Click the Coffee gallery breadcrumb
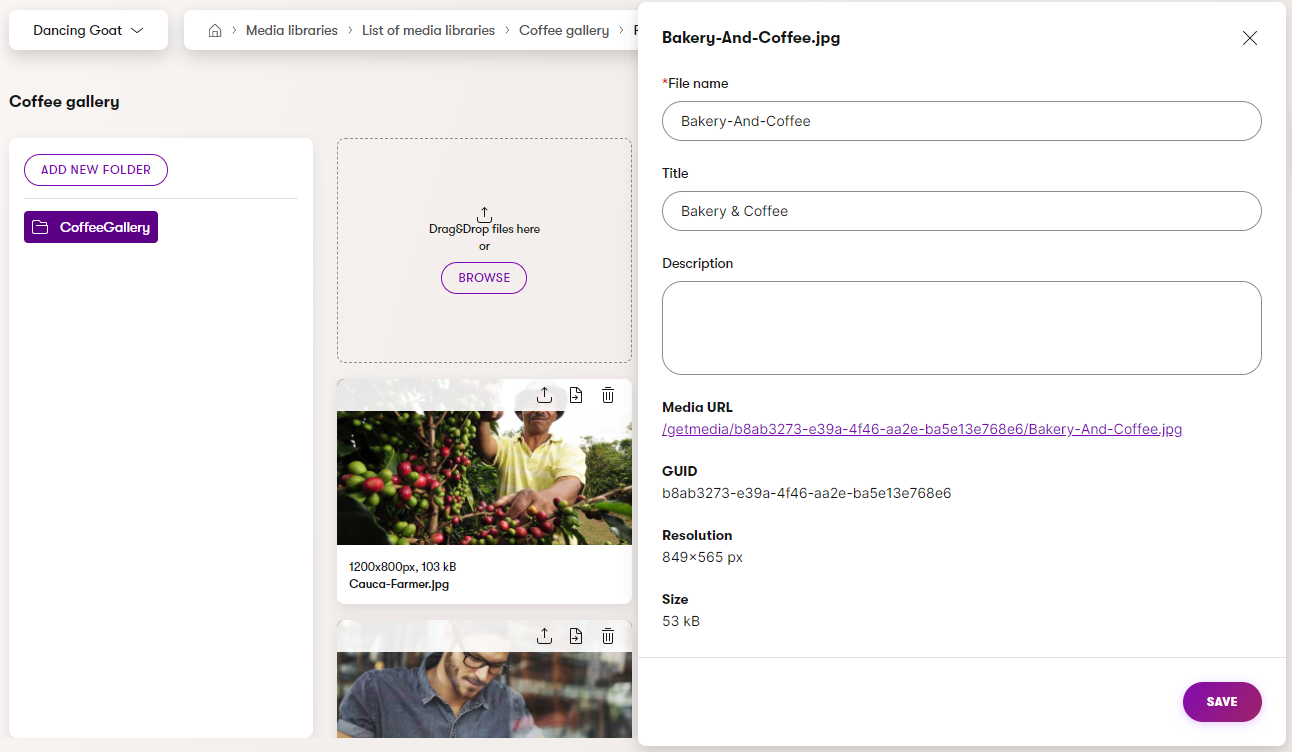The image size is (1292, 752). tap(564, 31)
